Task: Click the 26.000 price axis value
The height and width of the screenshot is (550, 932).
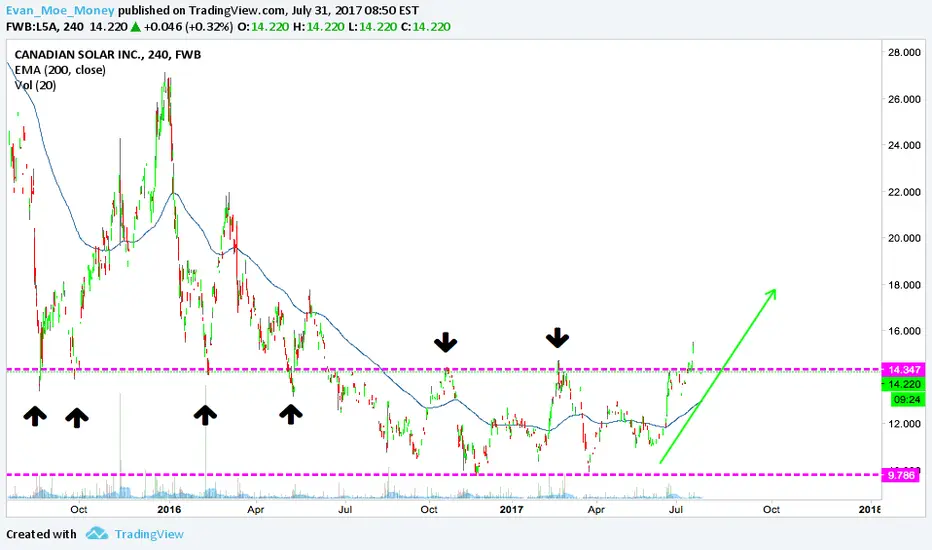Action: (x=903, y=99)
